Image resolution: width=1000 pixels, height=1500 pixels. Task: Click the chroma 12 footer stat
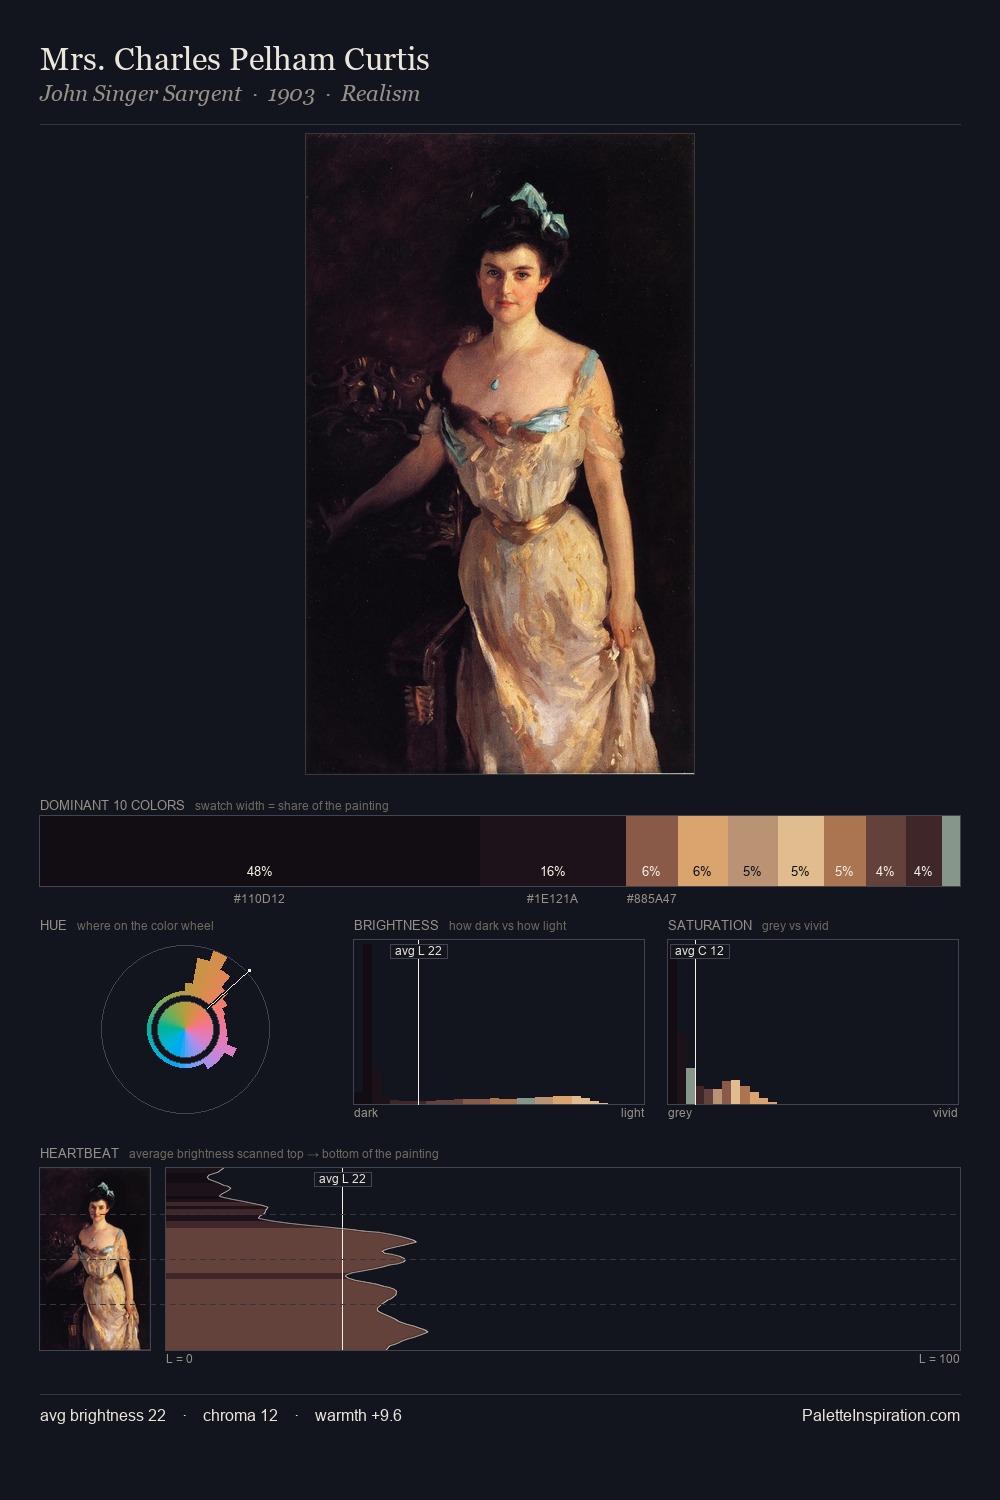click(x=240, y=1415)
